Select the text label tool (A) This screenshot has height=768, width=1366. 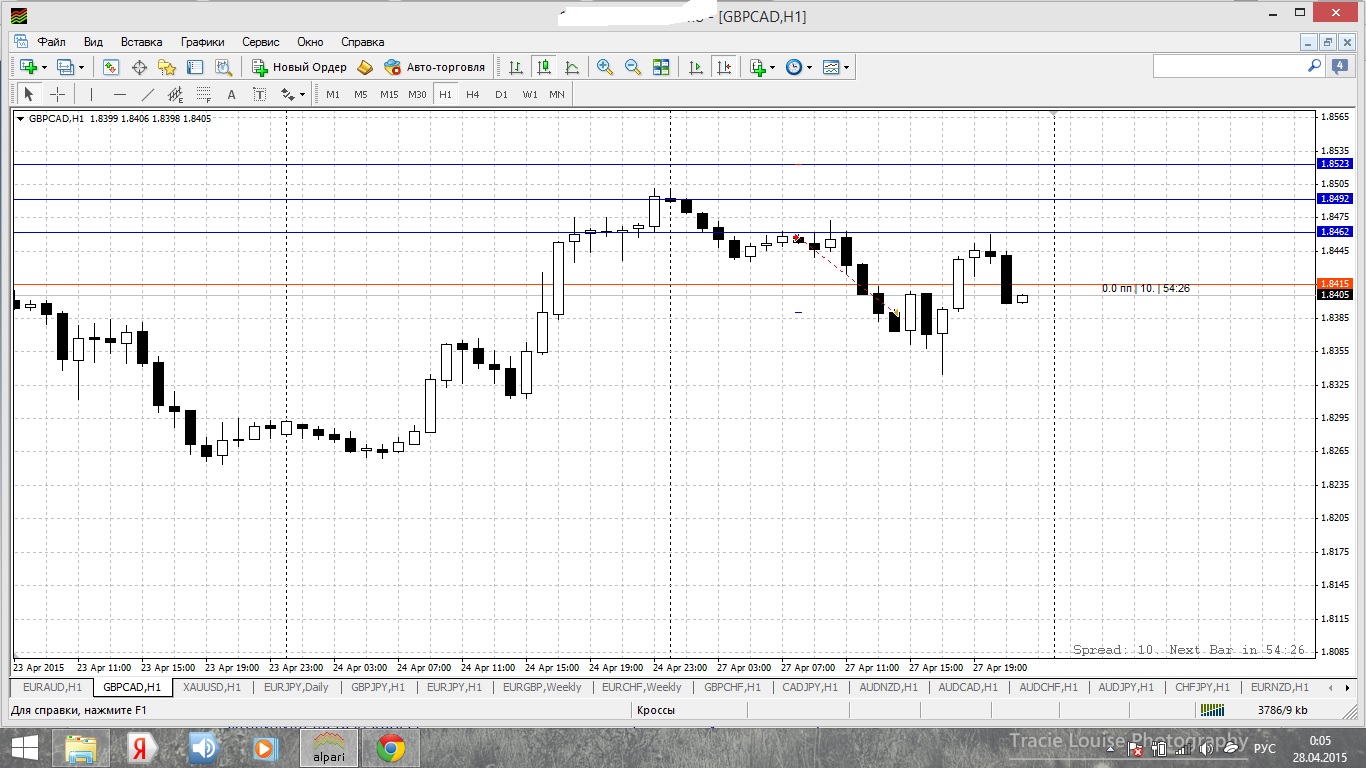[x=231, y=94]
